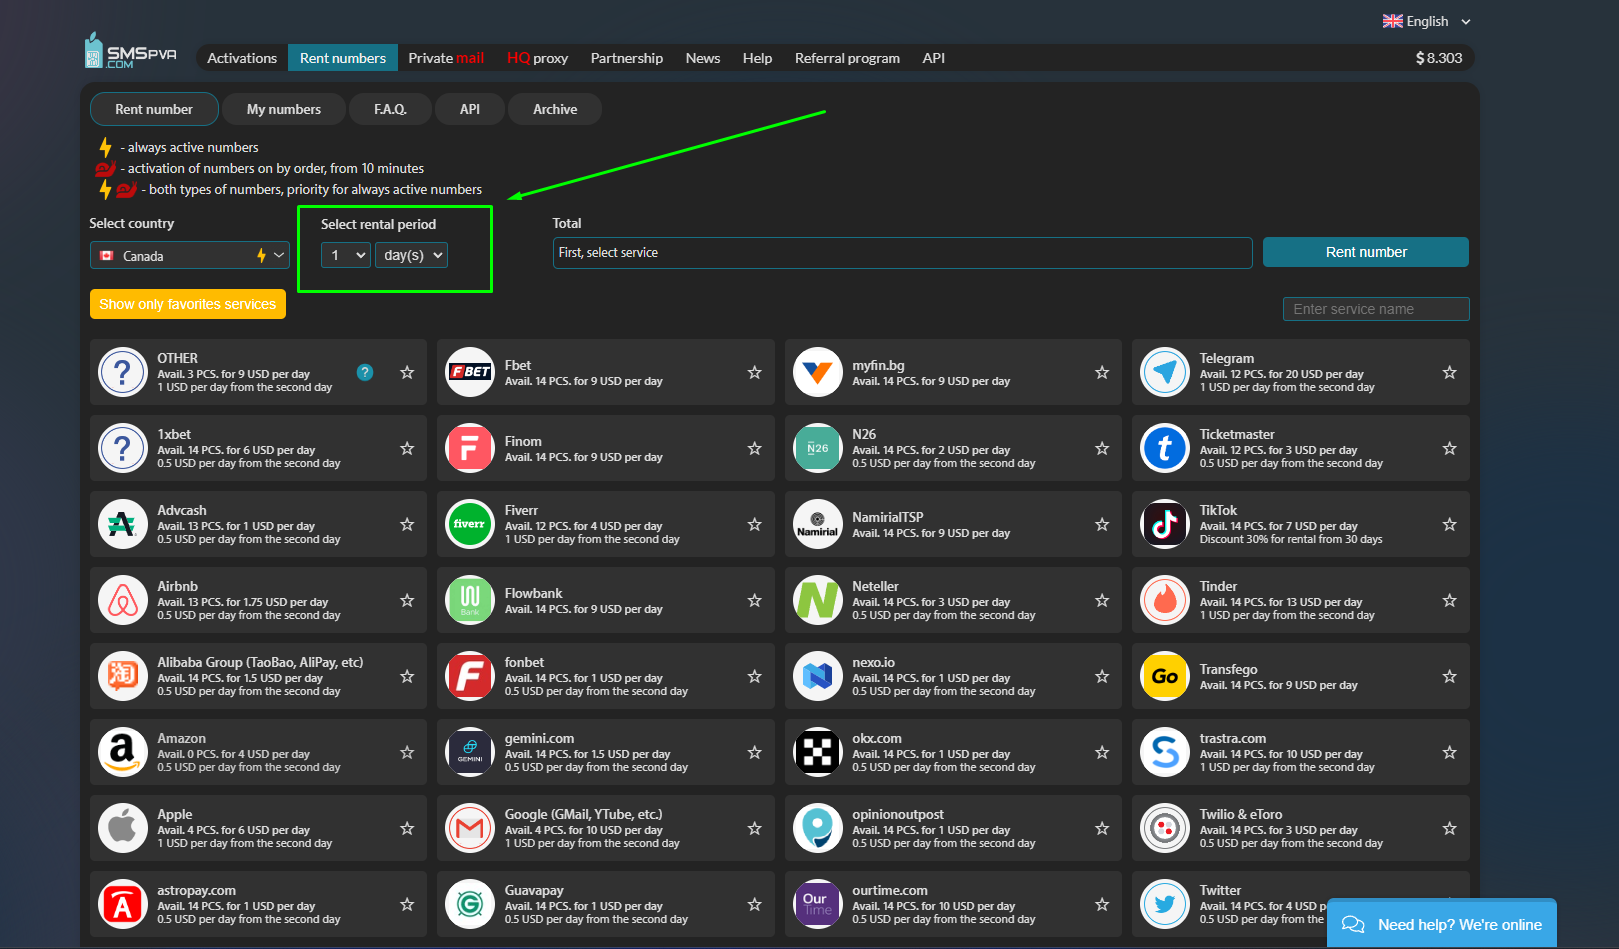Choose the Guavapay G icon
1619x949 pixels.
470,904
